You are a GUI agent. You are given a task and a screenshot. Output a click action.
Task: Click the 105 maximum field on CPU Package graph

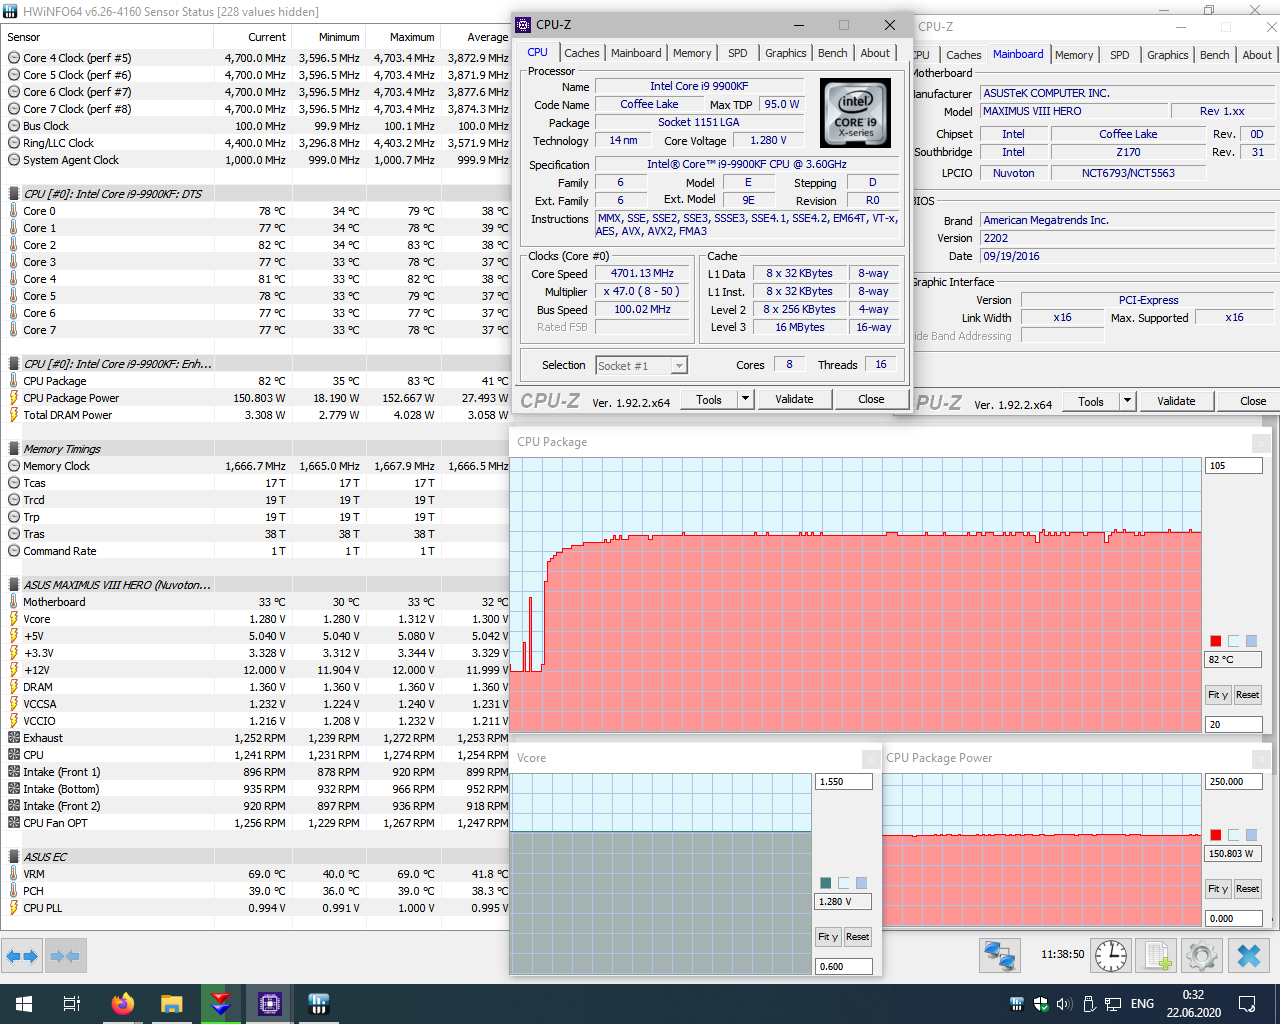point(1234,466)
